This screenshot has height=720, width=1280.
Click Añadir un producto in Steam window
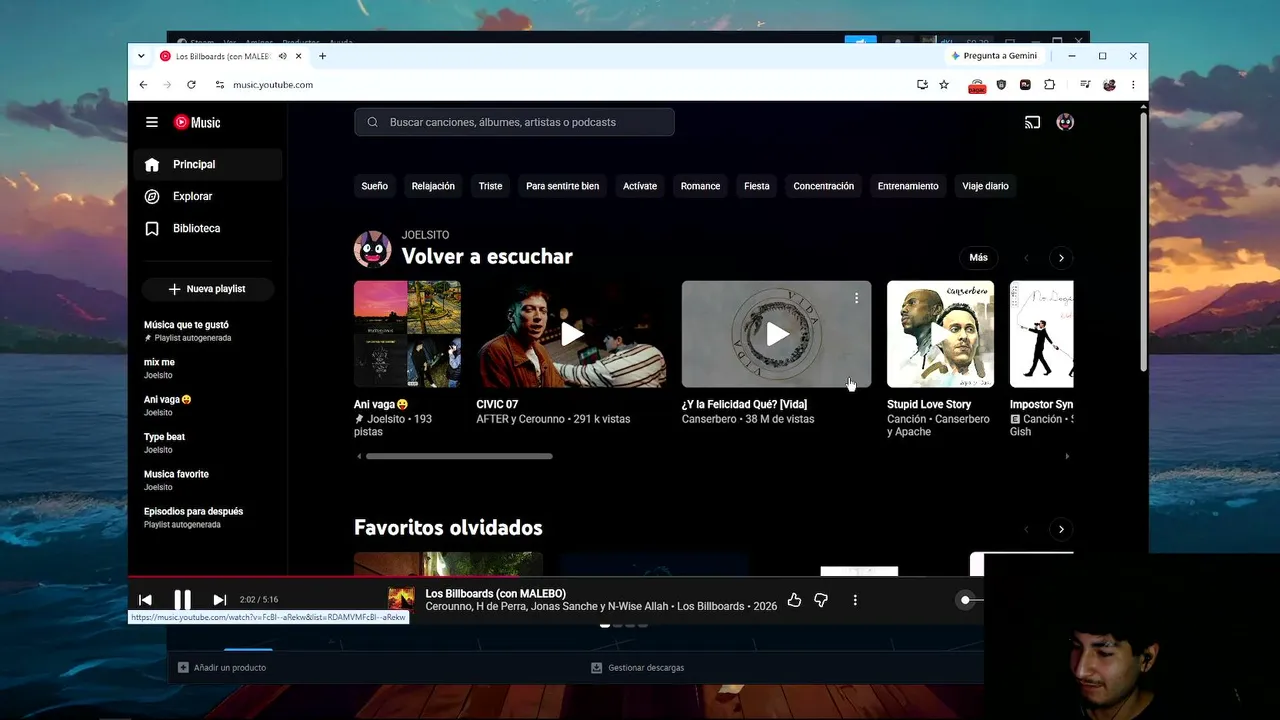[x=222, y=667]
